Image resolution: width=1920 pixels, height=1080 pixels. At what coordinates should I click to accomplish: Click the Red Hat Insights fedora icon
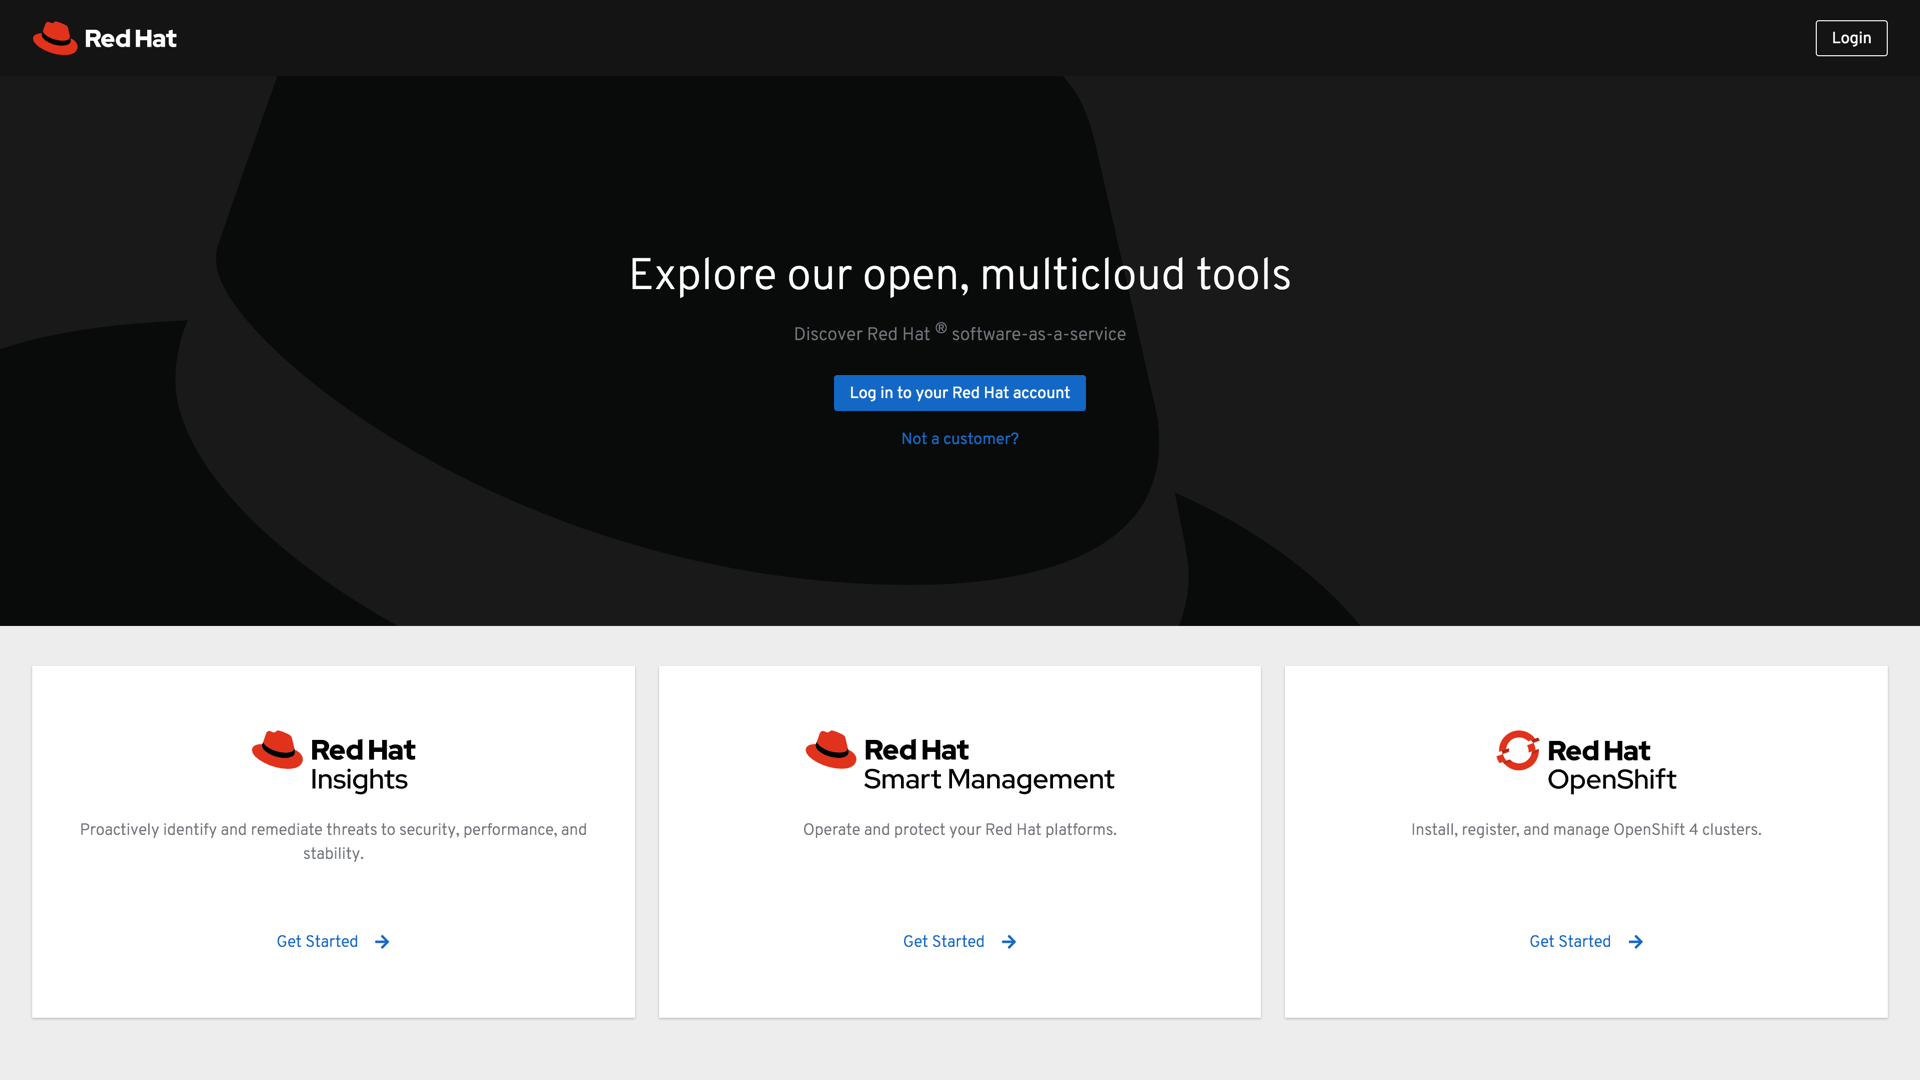[x=277, y=750]
